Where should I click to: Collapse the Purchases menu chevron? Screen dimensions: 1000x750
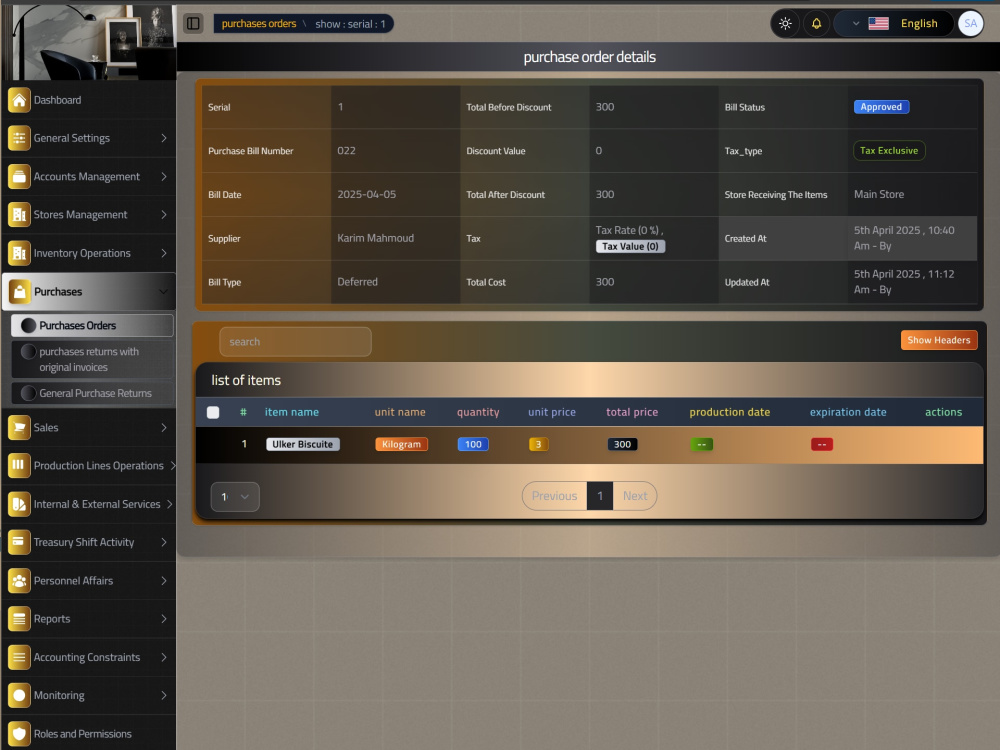pyautogui.click(x=164, y=291)
